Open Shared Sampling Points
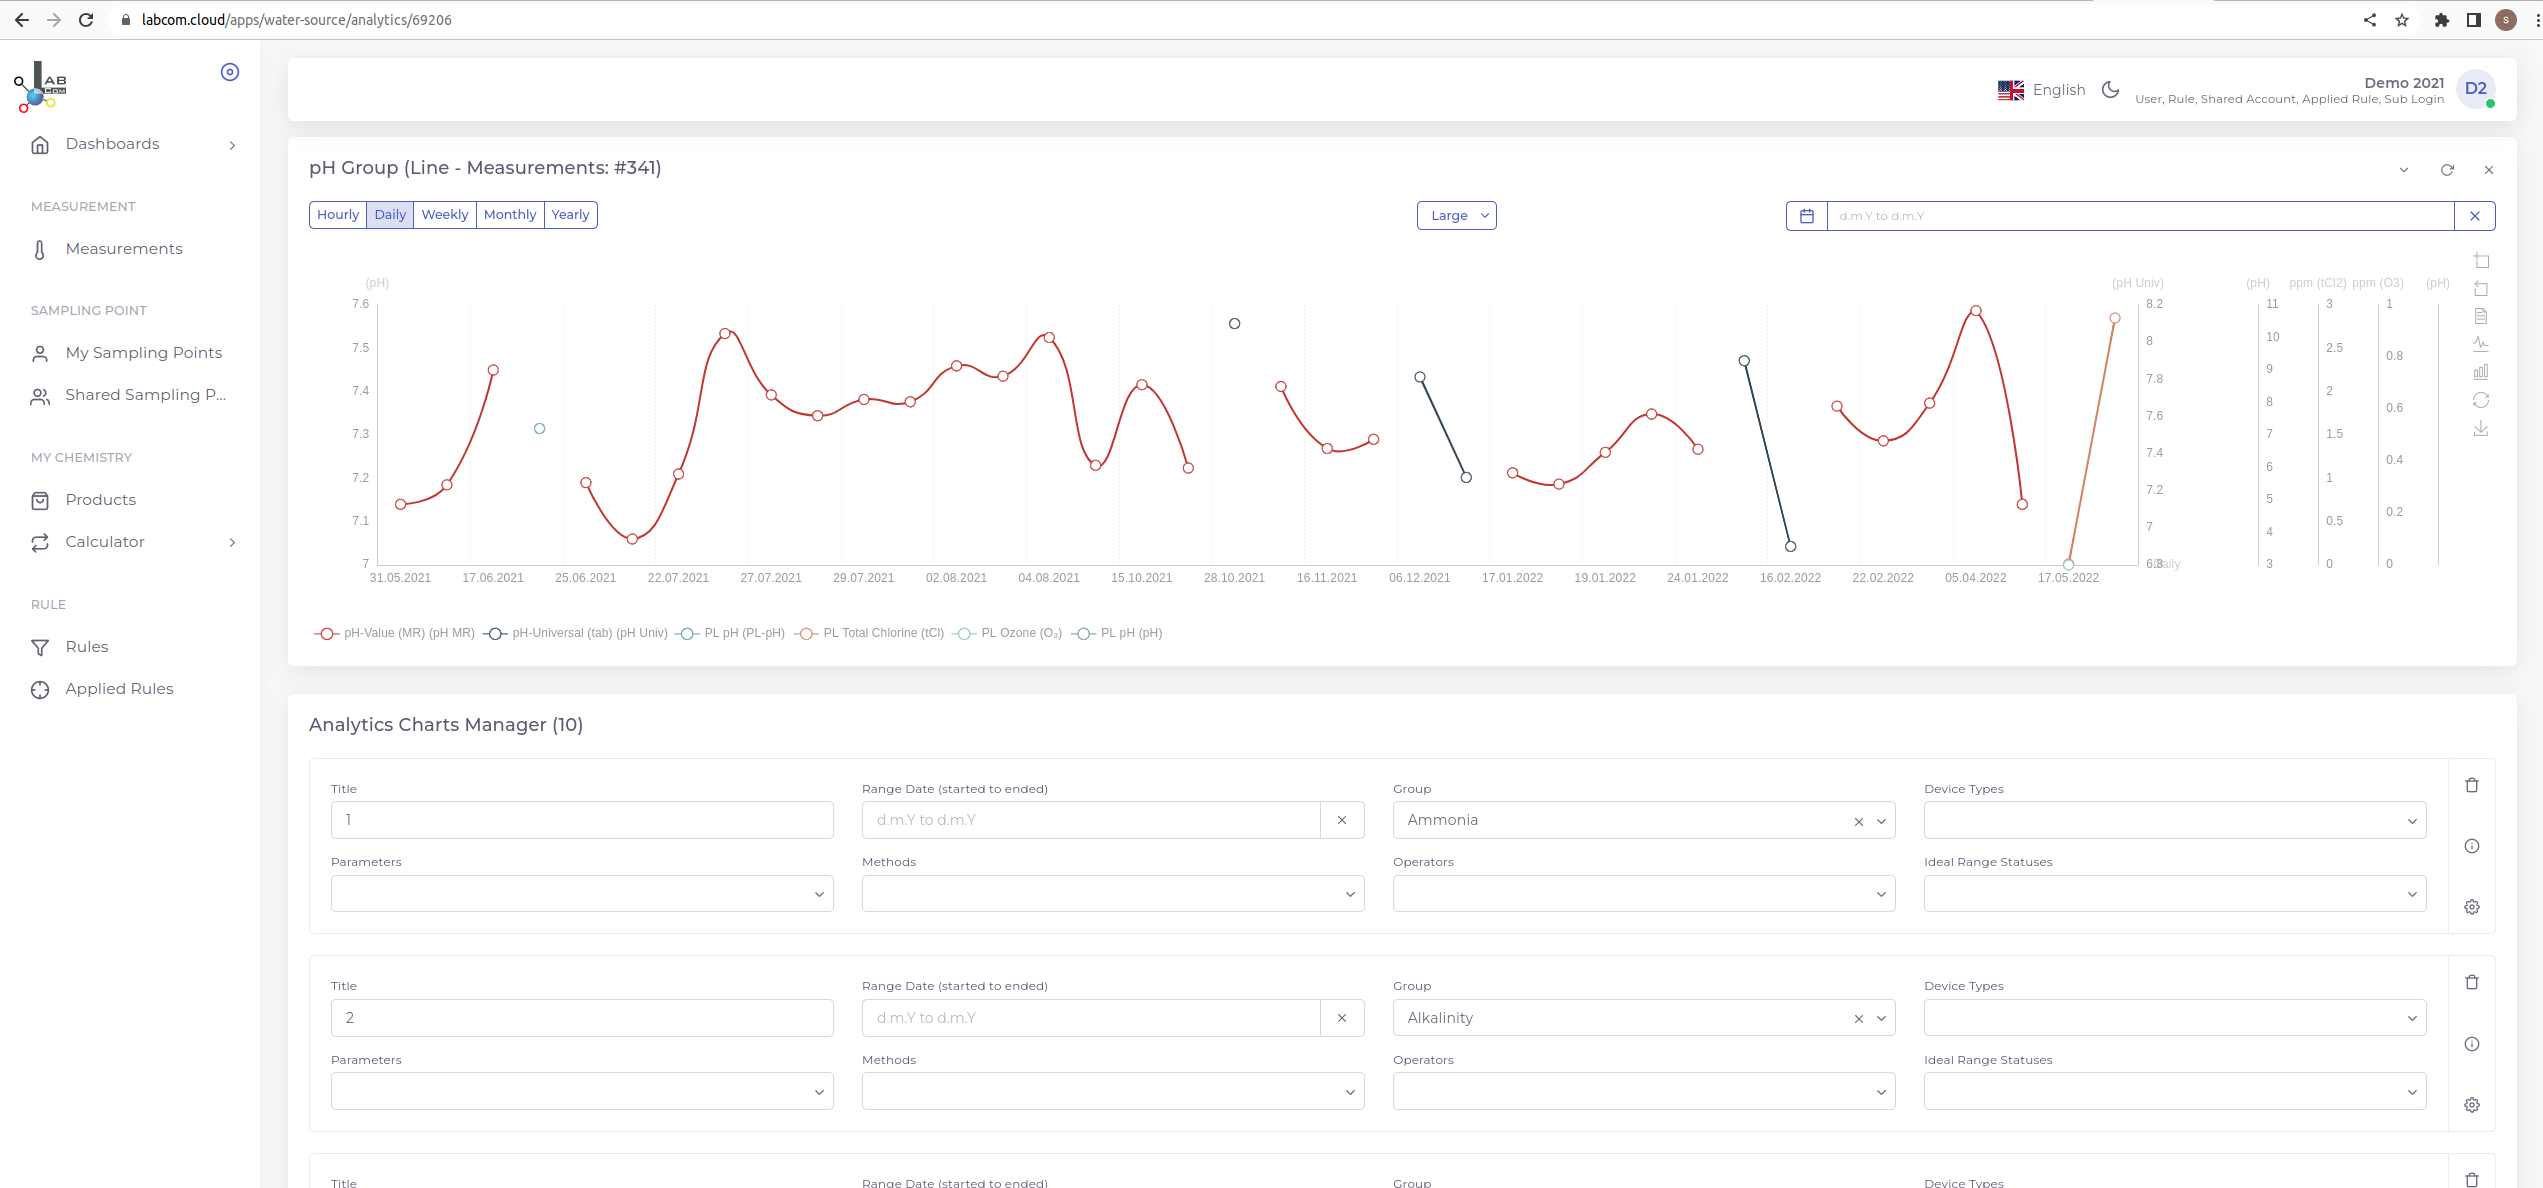 (x=145, y=395)
